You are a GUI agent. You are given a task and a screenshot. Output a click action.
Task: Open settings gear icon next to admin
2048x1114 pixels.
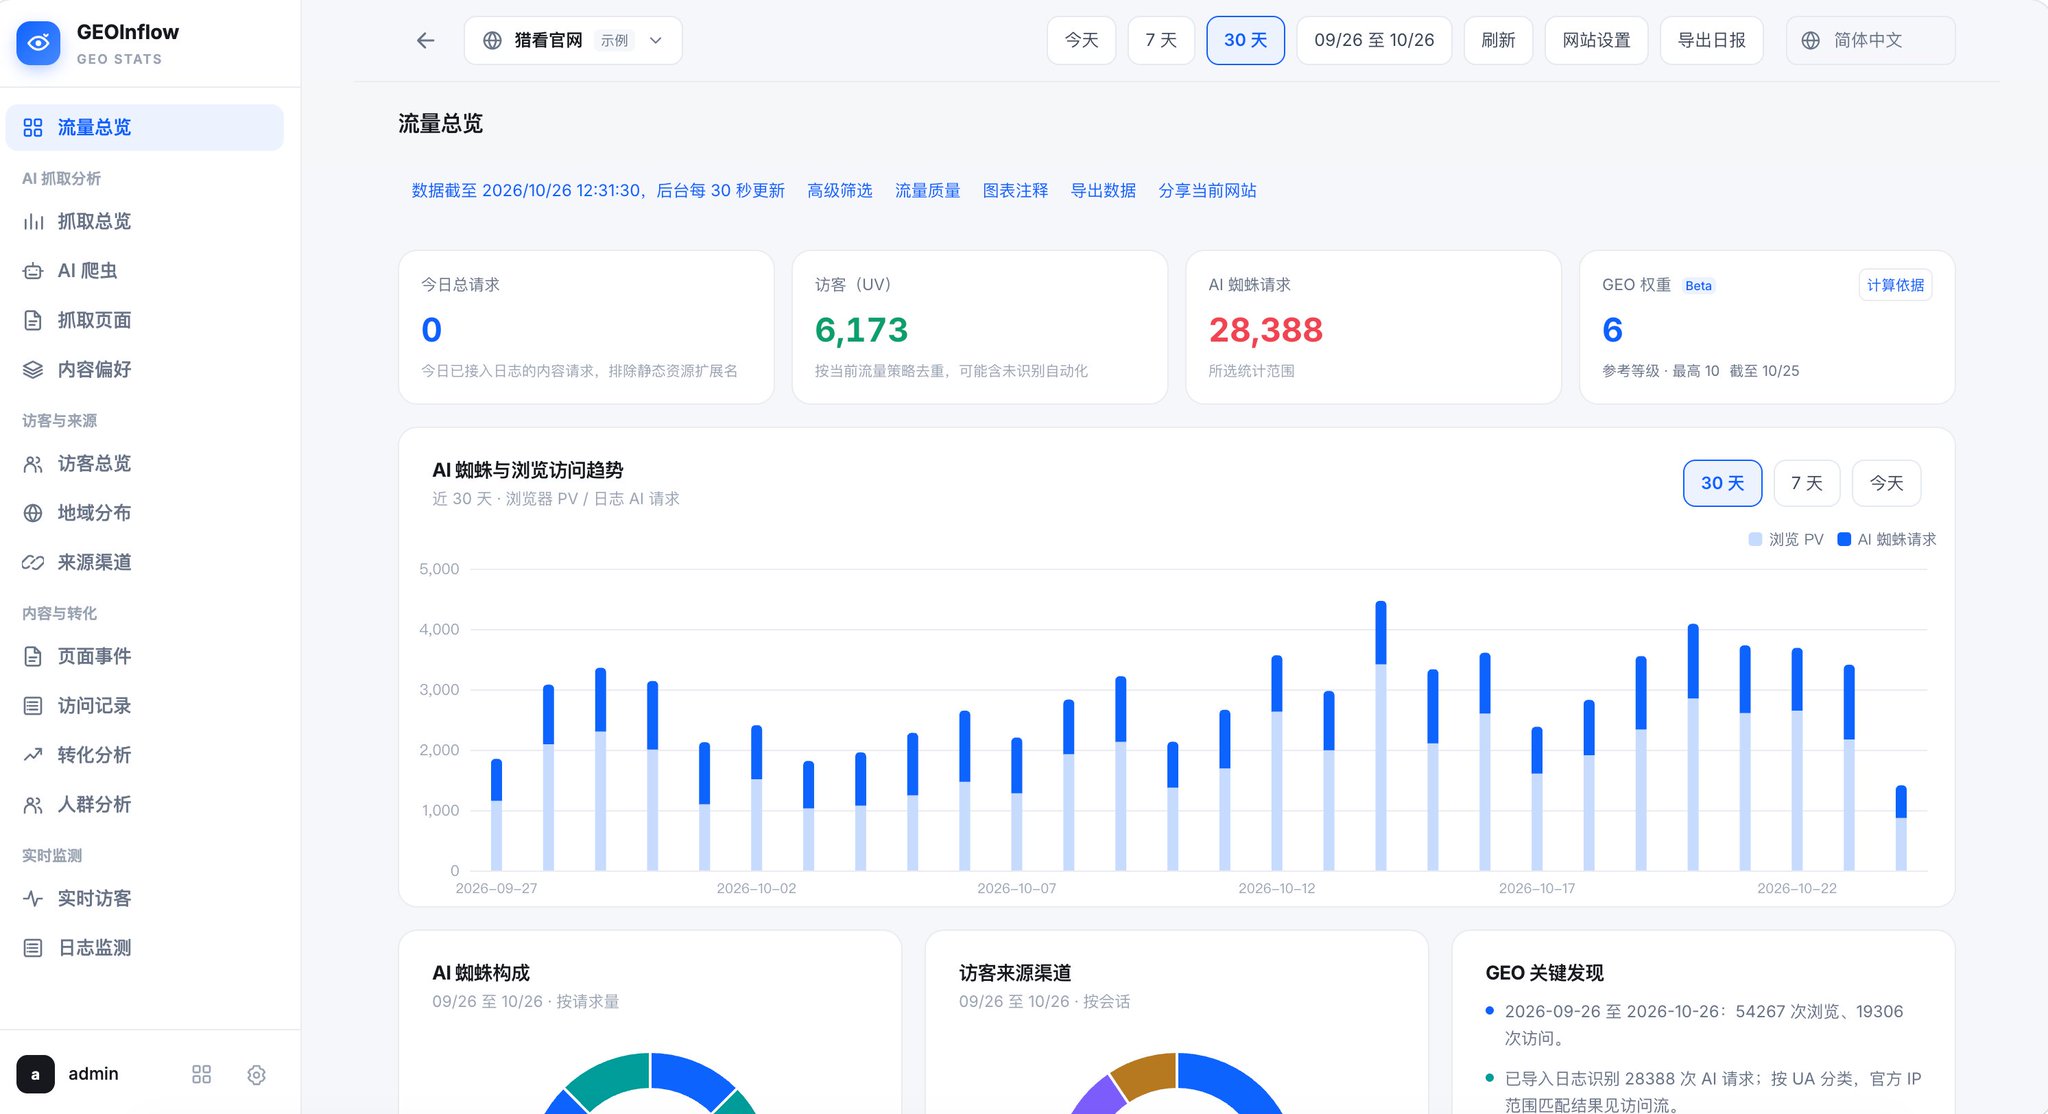(256, 1074)
